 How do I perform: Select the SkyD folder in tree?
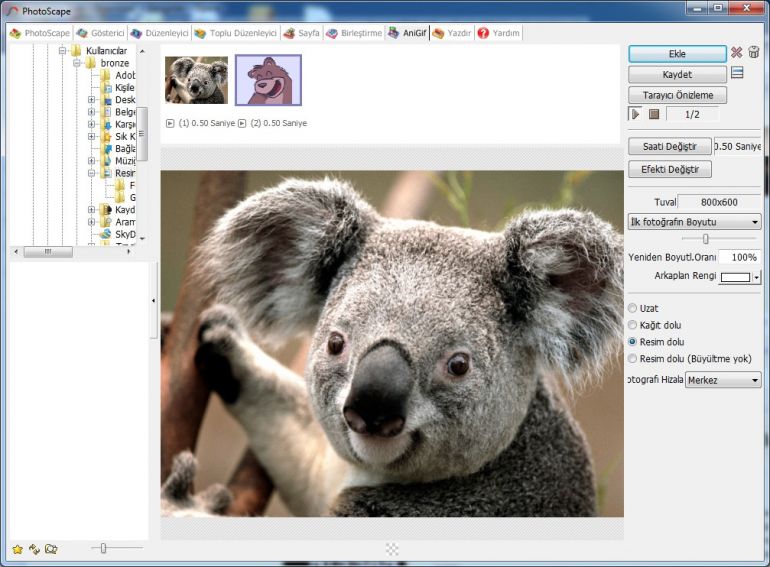point(125,234)
